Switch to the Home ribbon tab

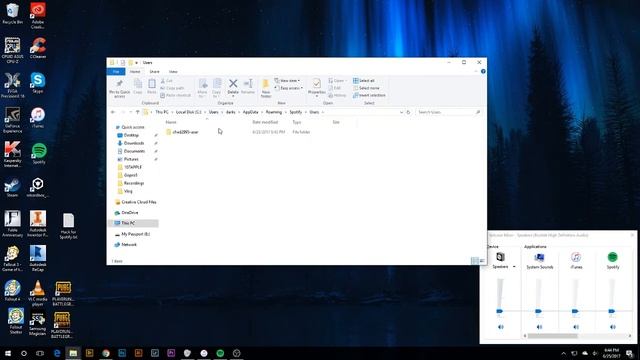click(135, 71)
